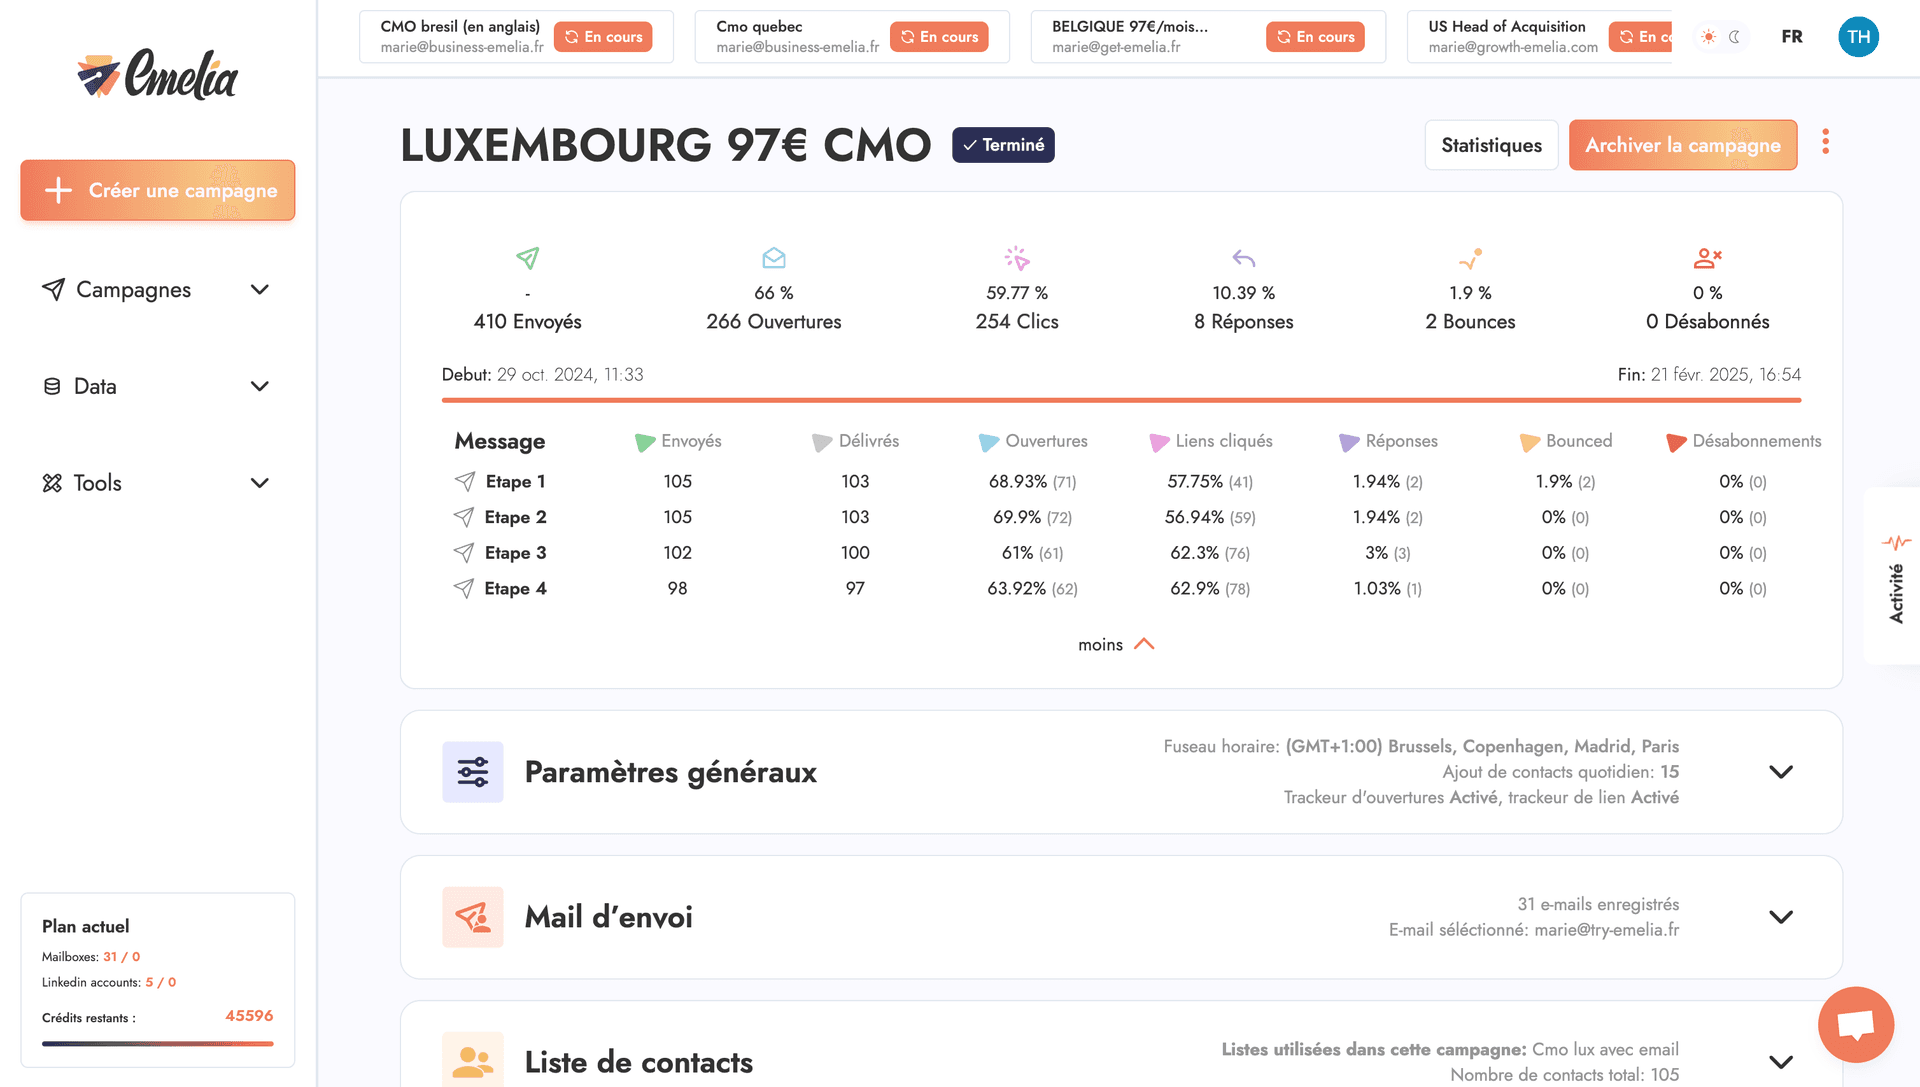This screenshot has width=1920, height=1087.
Task: Click the purple Réponses column legend icon
Action: click(1349, 442)
